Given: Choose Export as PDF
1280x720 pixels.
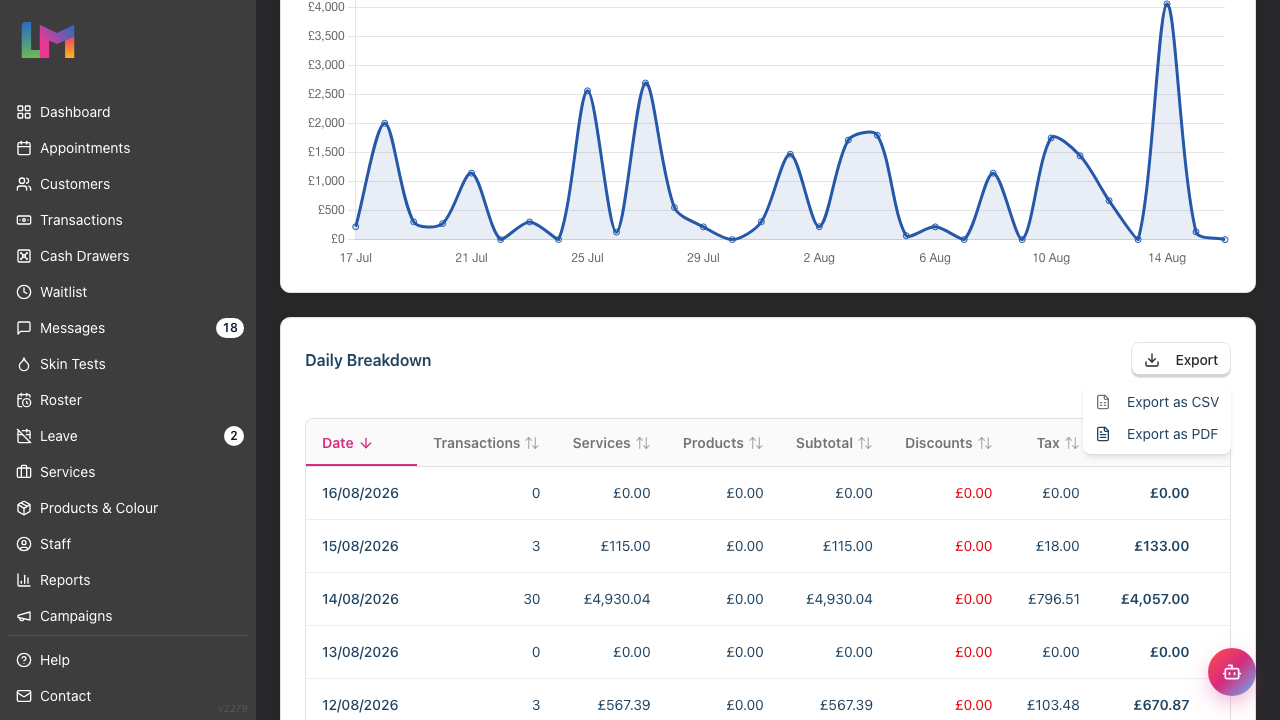Looking at the screenshot, I should (1157, 434).
